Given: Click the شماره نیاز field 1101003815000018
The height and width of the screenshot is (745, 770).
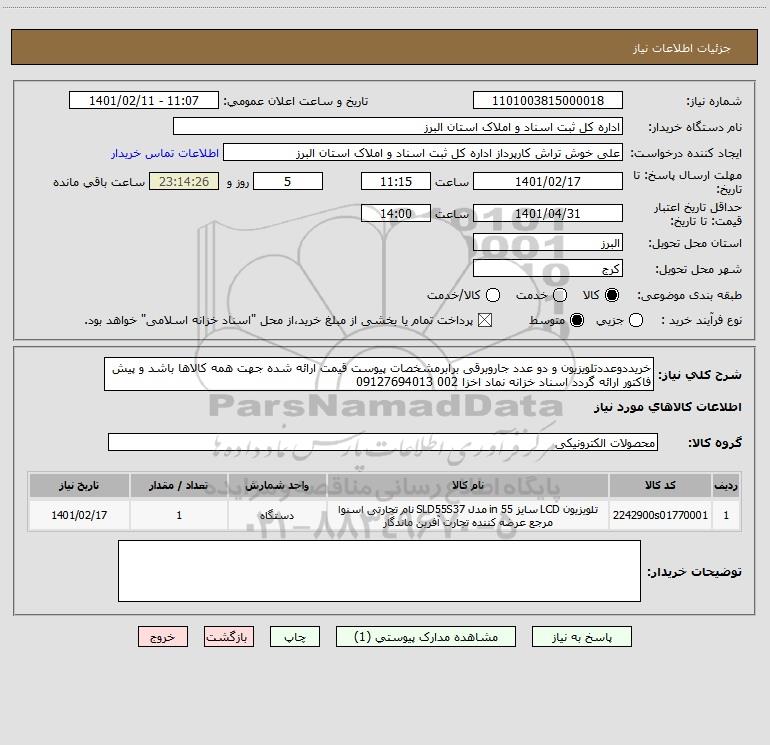Looking at the screenshot, I should (x=548, y=101).
